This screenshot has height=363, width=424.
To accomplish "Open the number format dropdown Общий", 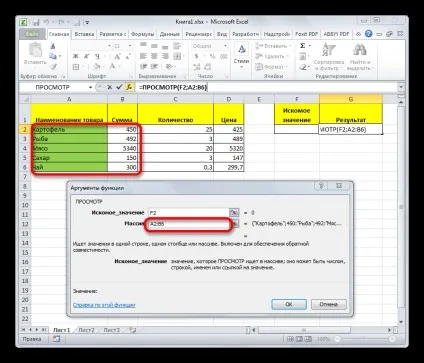I will tap(225, 46).
